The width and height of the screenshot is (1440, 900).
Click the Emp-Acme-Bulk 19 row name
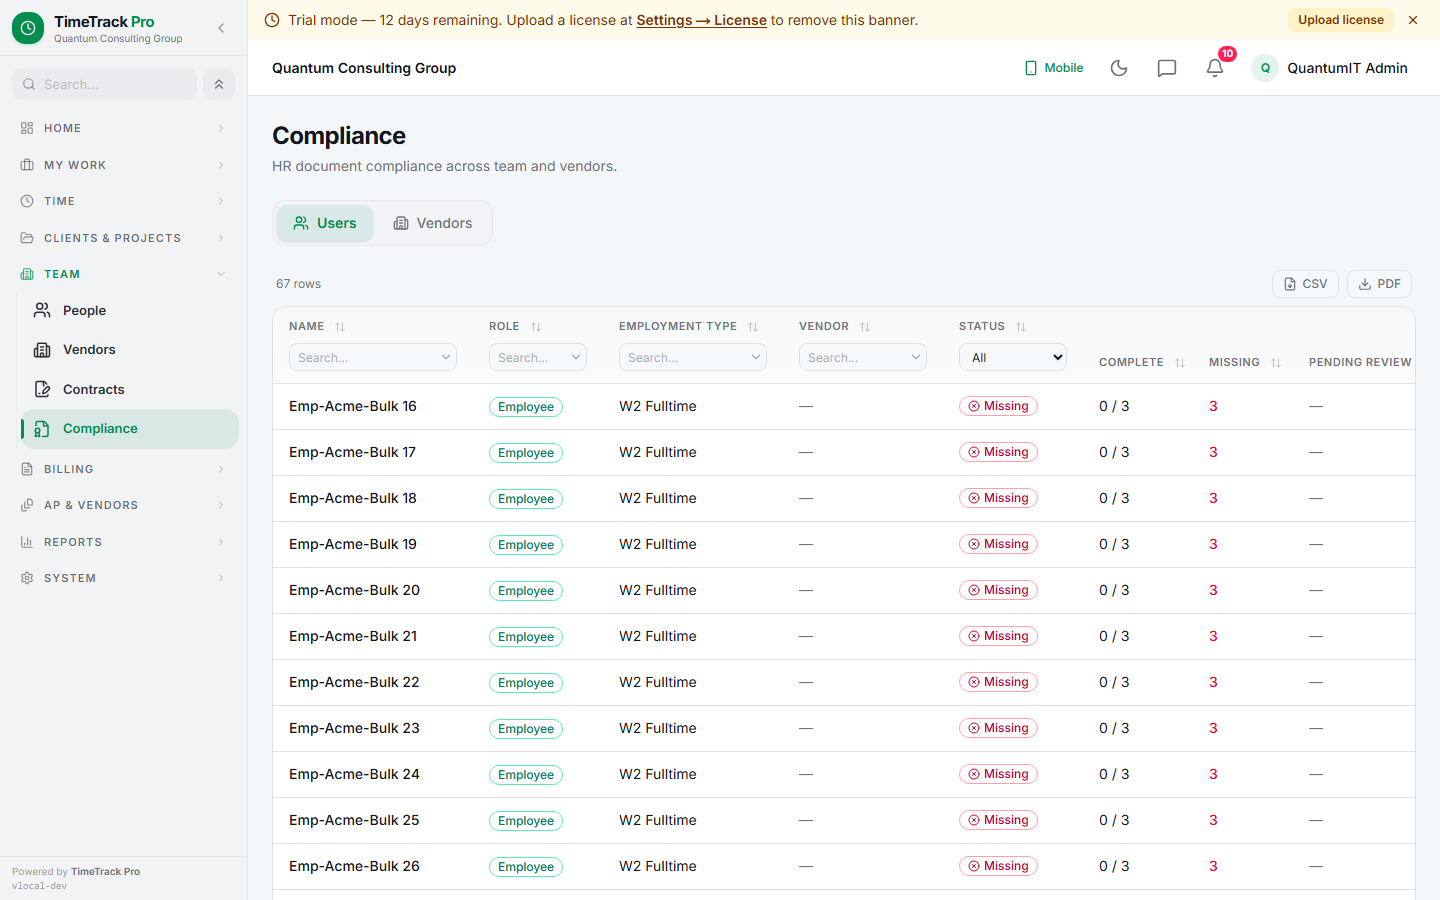353,544
